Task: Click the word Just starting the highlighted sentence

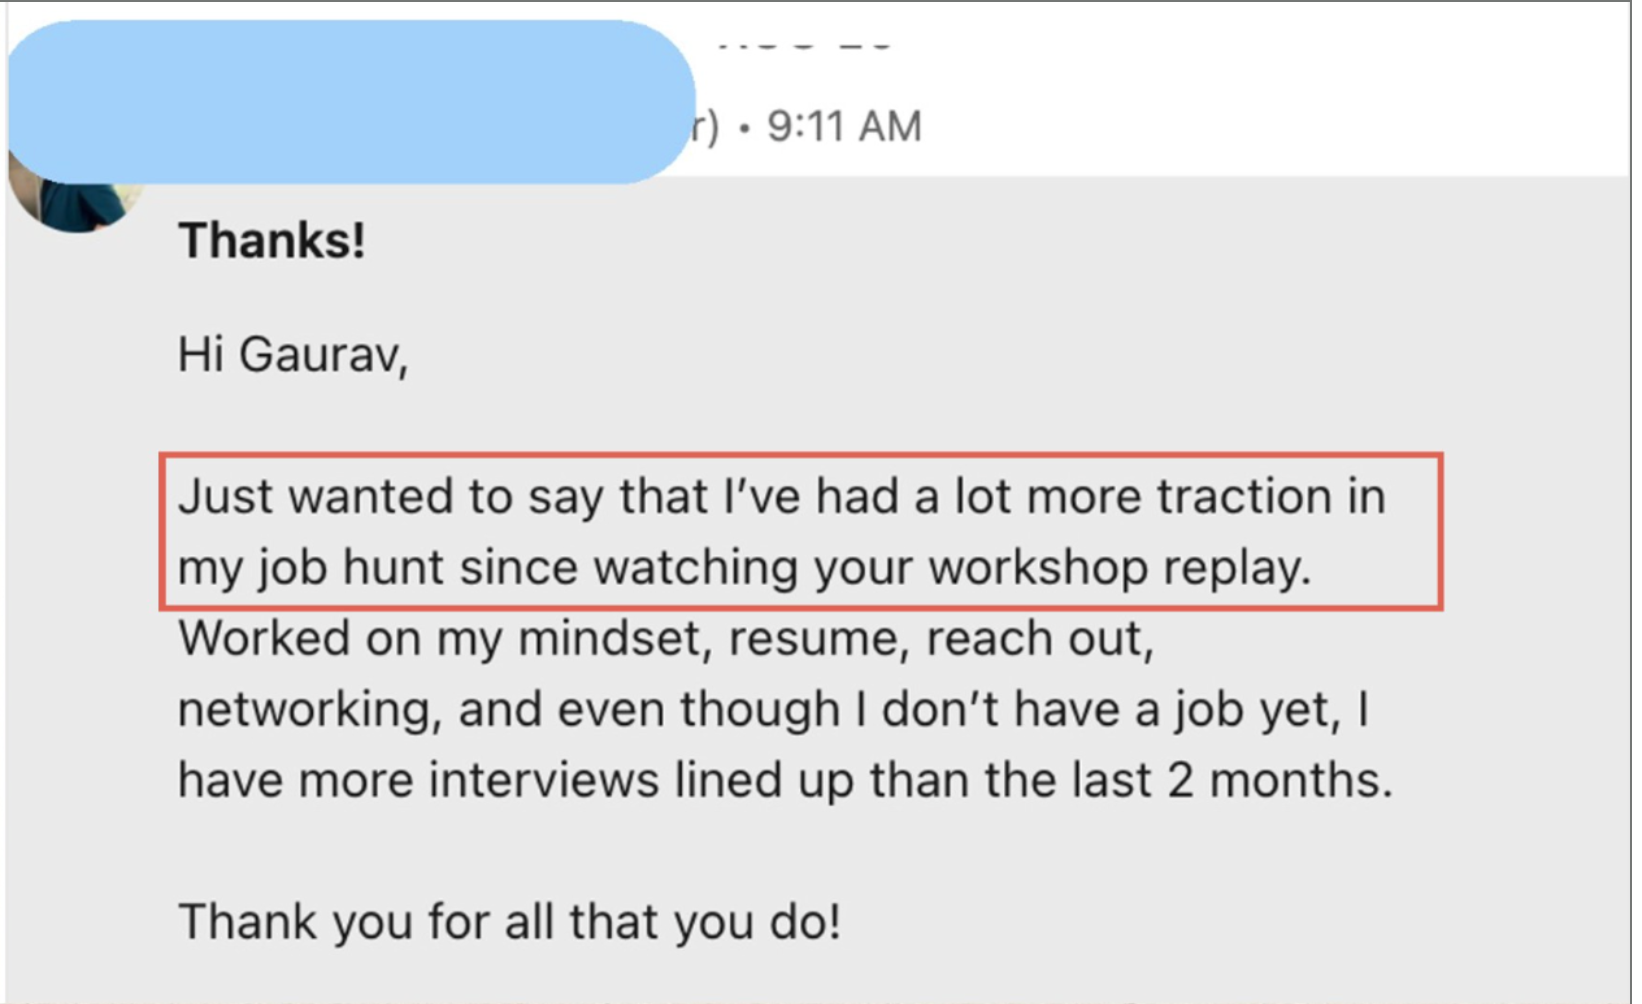Action: click(225, 496)
